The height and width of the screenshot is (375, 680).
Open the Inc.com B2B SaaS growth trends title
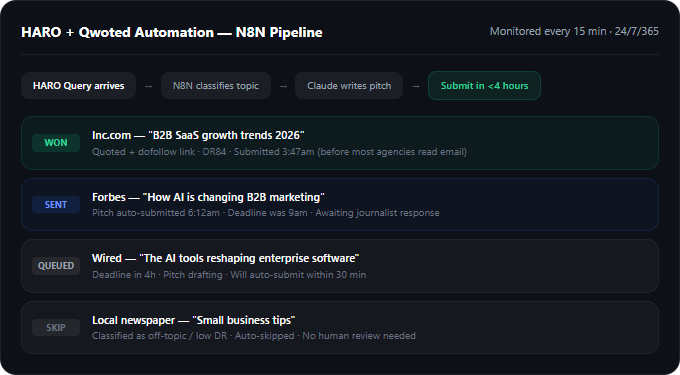point(198,135)
